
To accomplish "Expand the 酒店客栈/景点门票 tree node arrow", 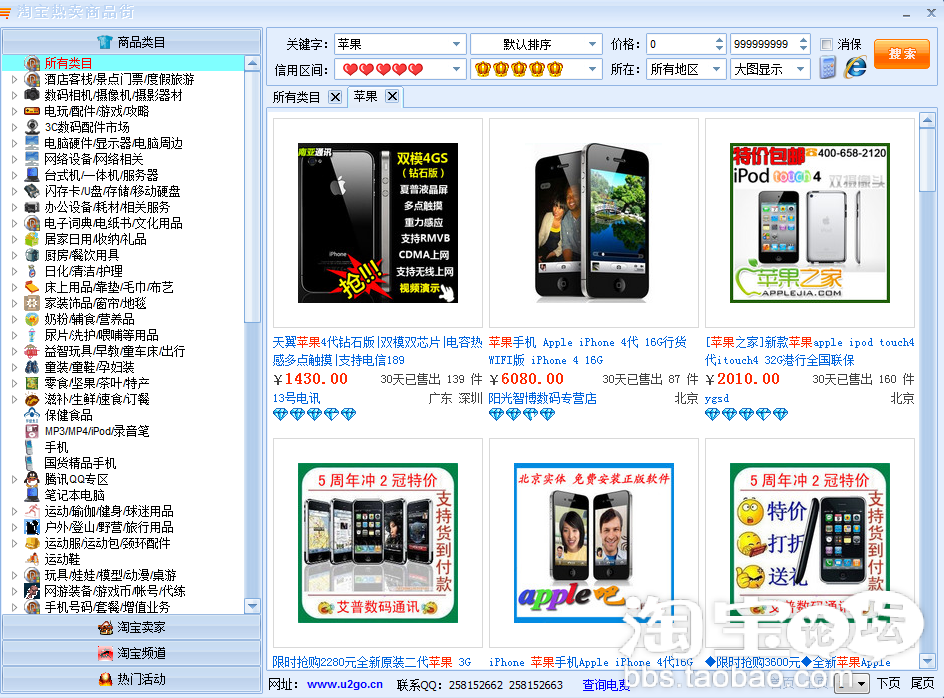I will (14, 79).
